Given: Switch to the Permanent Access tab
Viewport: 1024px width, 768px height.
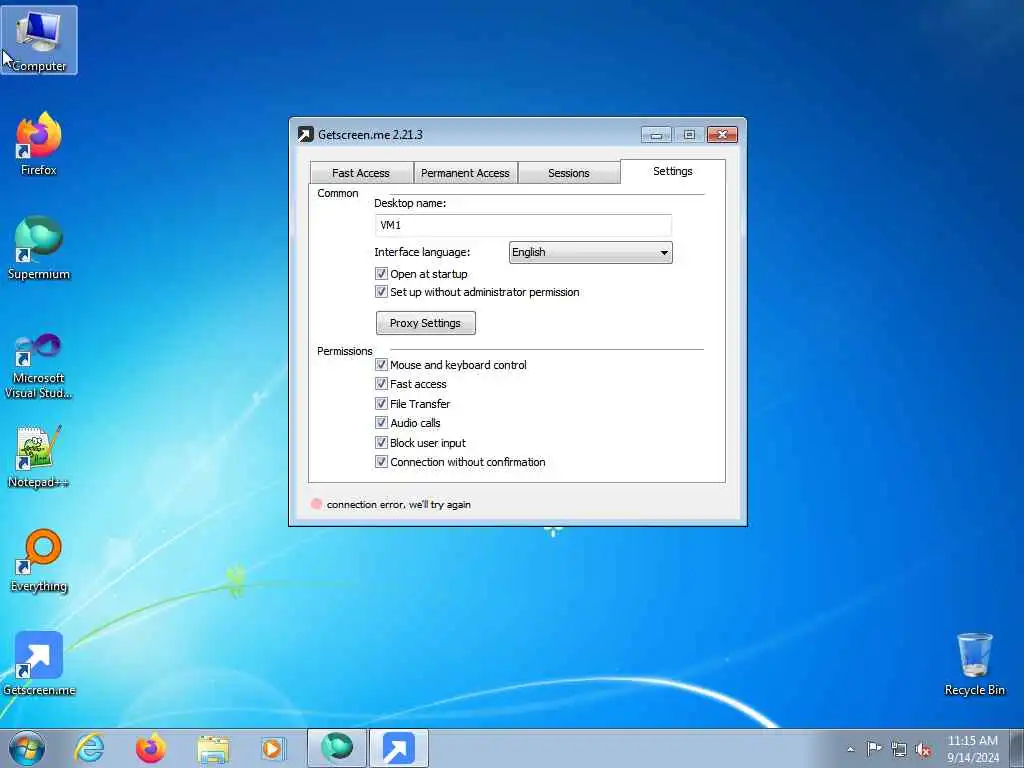Looking at the screenshot, I should pos(465,173).
